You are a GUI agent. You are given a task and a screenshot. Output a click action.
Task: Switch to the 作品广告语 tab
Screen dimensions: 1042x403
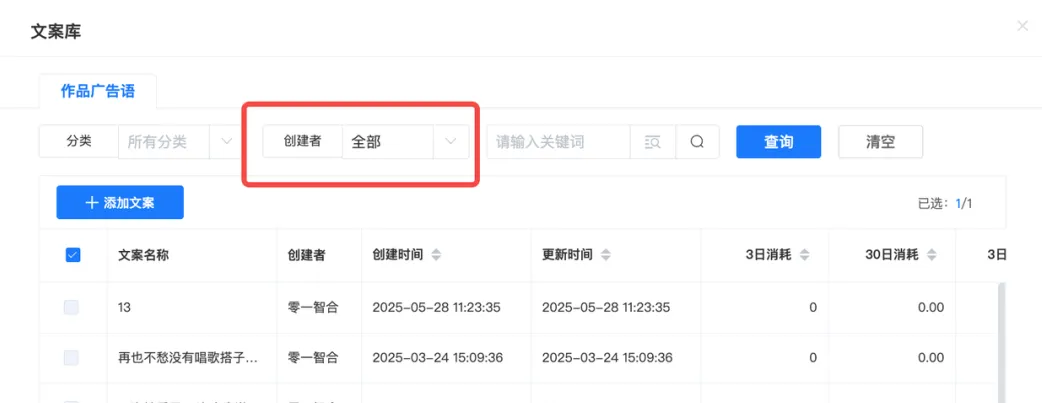click(x=98, y=91)
